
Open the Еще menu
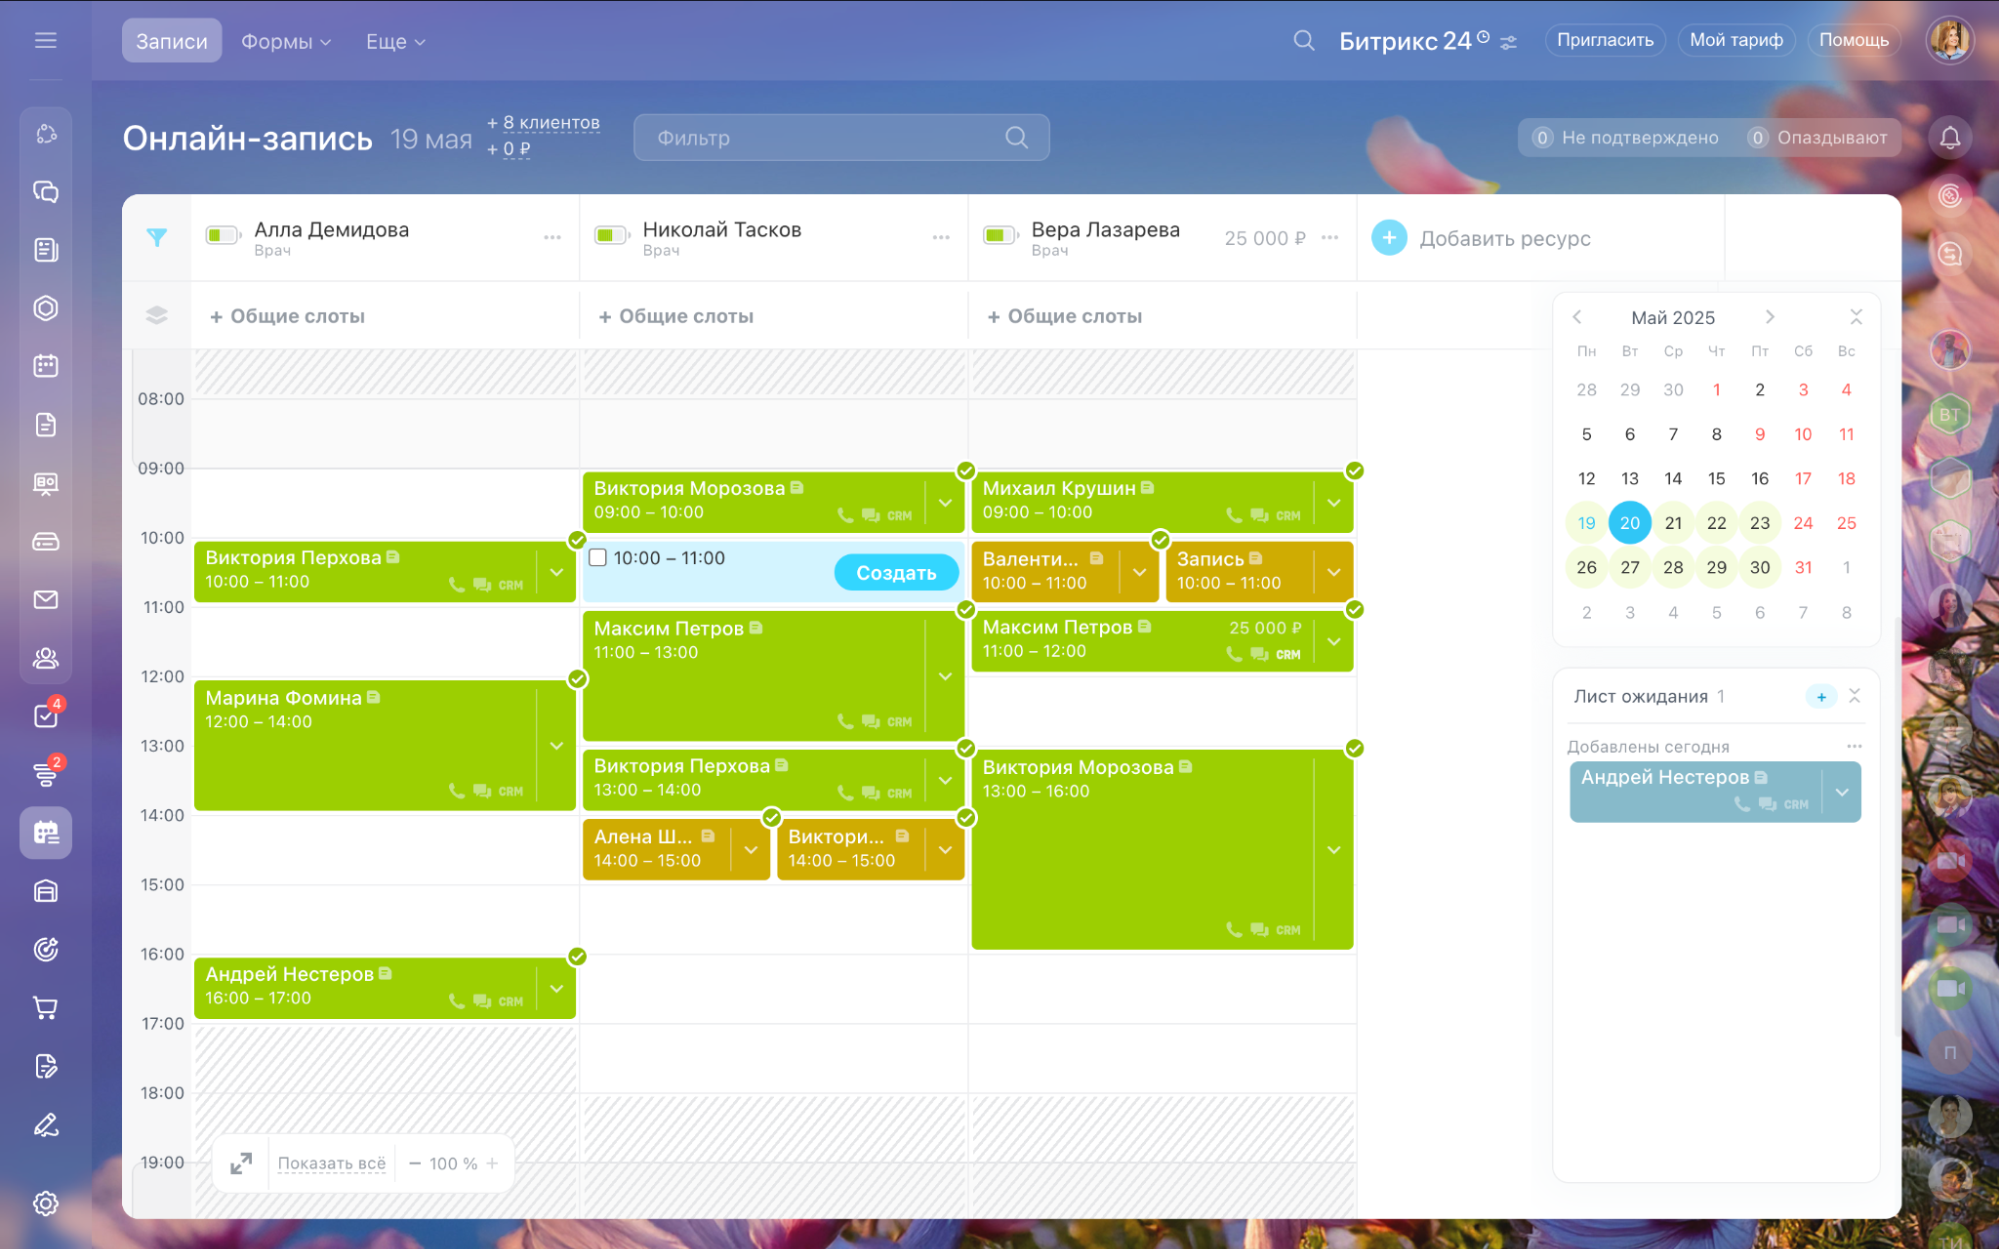[x=395, y=42]
